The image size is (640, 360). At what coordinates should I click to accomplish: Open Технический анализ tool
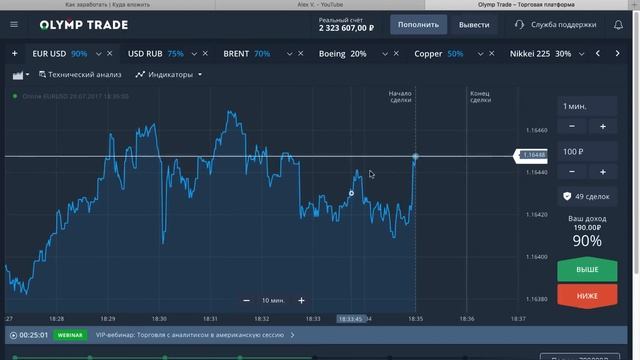click(80, 75)
